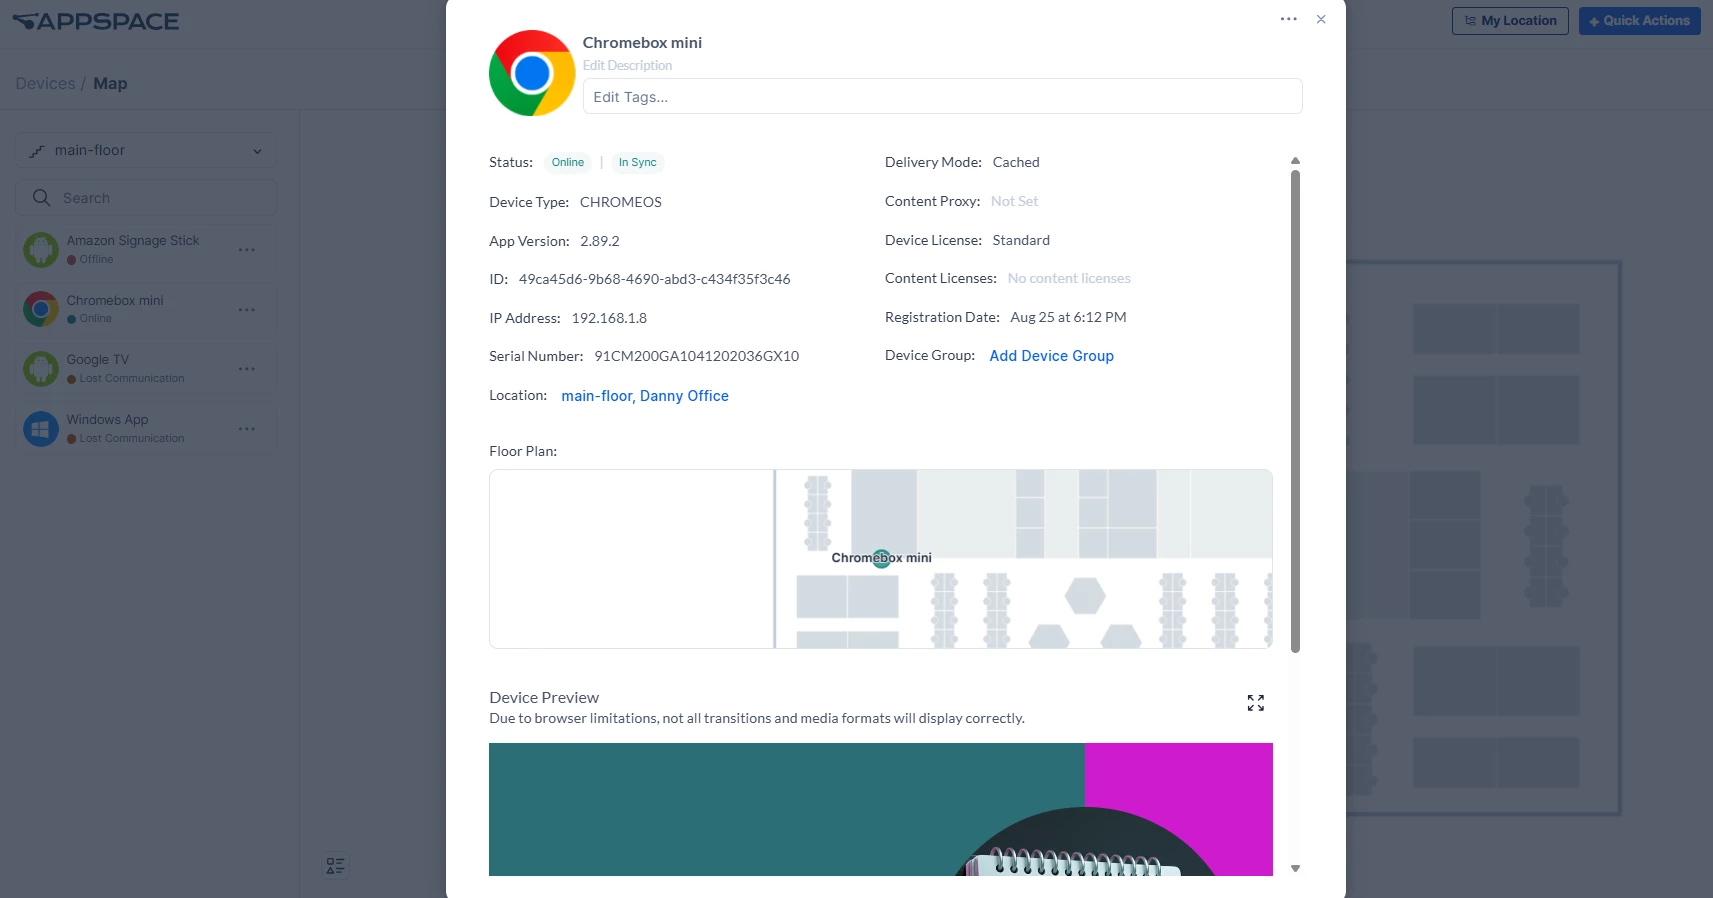The height and width of the screenshot is (898, 1713).
Task: Click Content Proxy Not Set value
Action: tap(1014, 202)
